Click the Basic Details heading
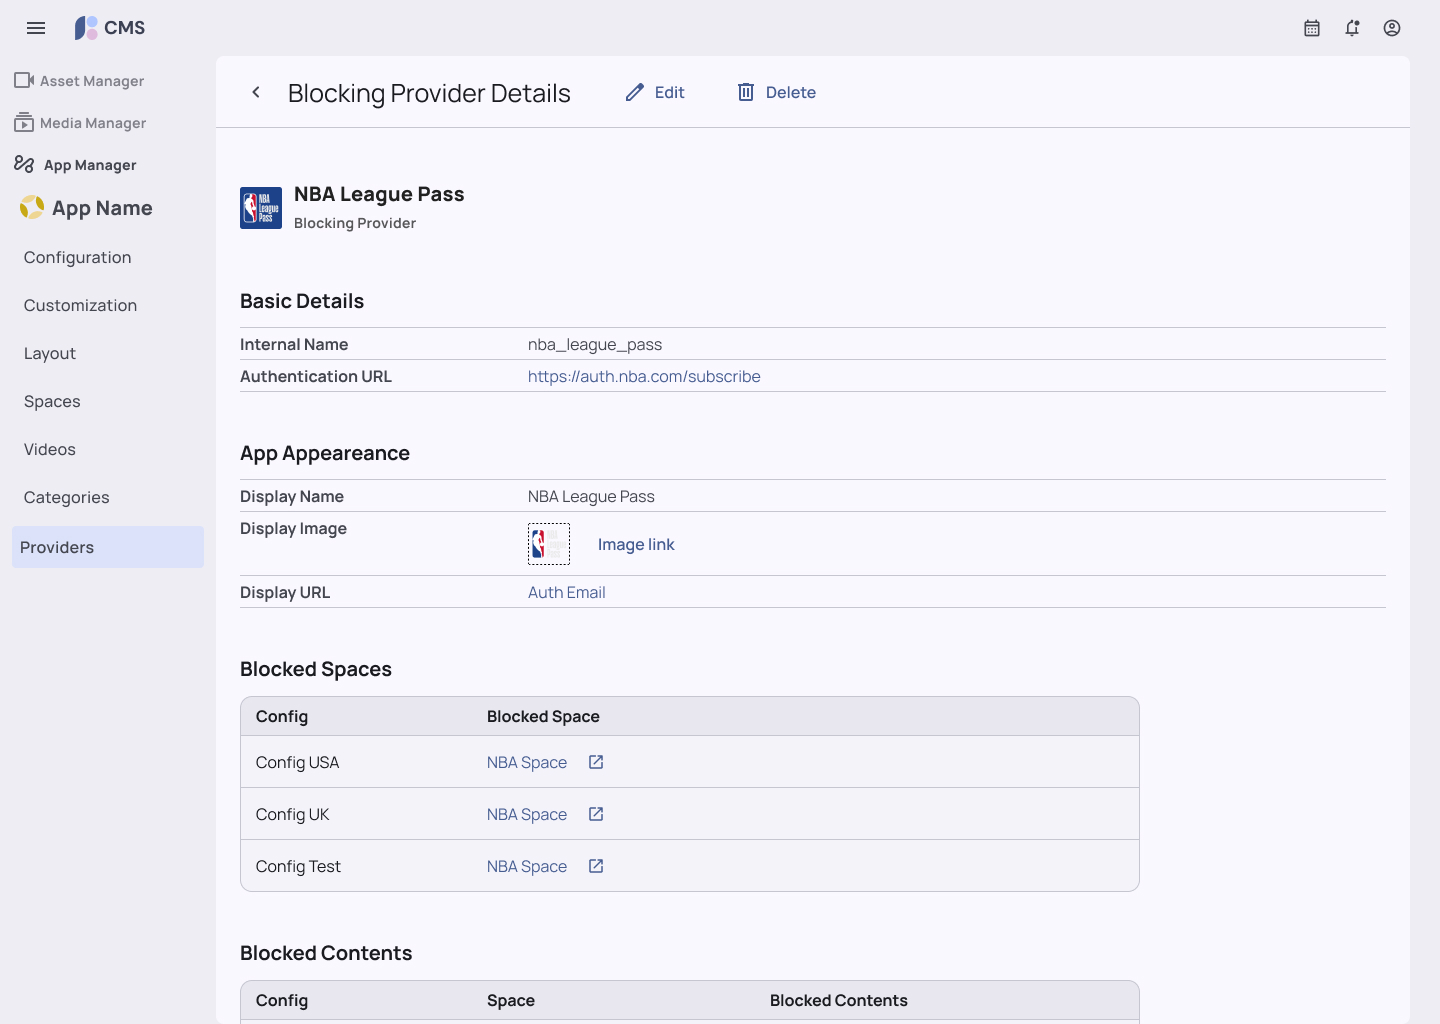 pos(302,301)
